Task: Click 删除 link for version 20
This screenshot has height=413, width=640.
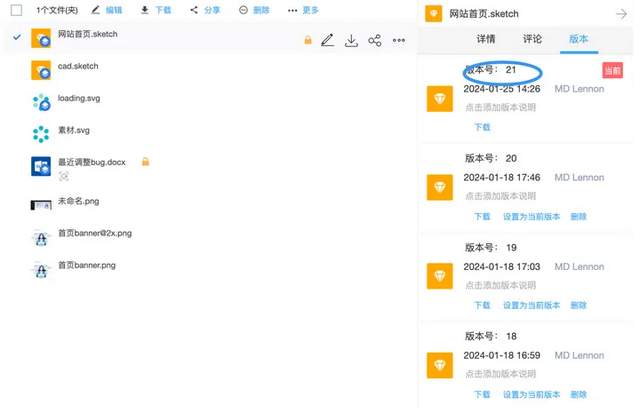Action: [578, 217]
